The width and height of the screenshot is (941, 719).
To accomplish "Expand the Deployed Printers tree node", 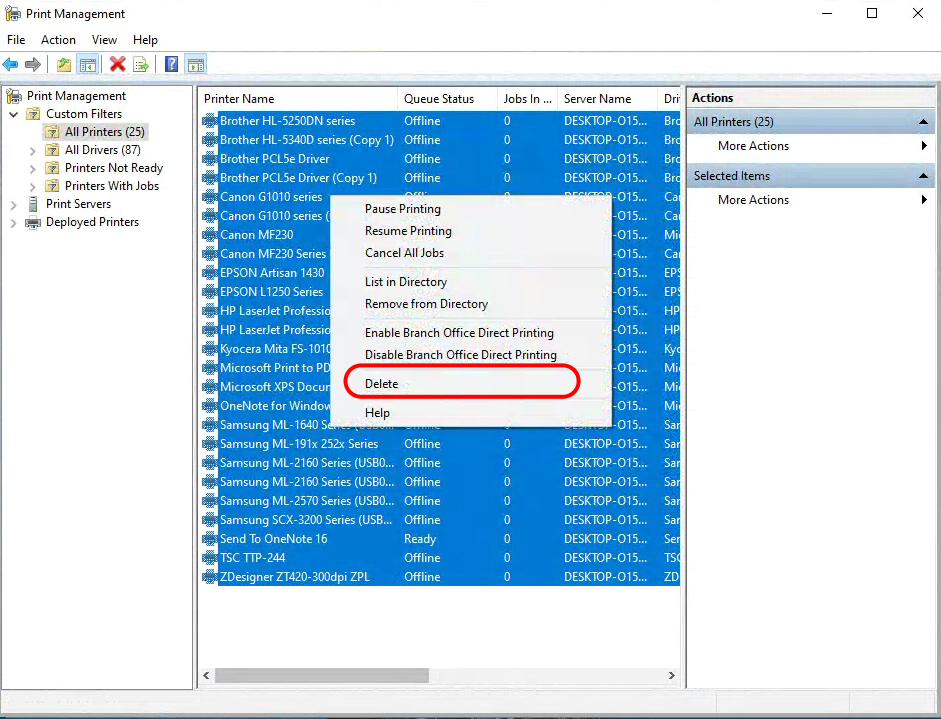I will tap(14, 223).
